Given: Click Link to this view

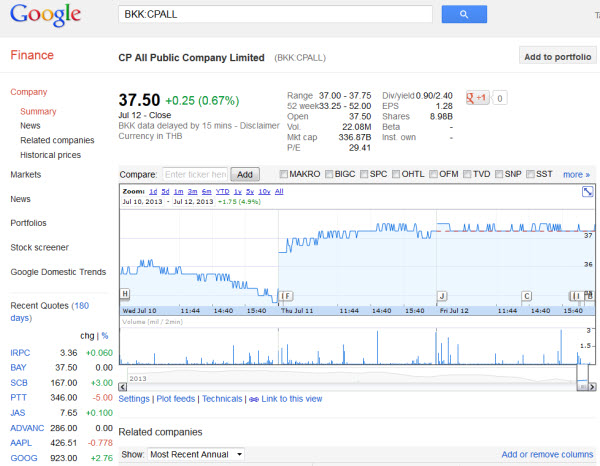Looking at the screenshot, I should tap(292, 399).
